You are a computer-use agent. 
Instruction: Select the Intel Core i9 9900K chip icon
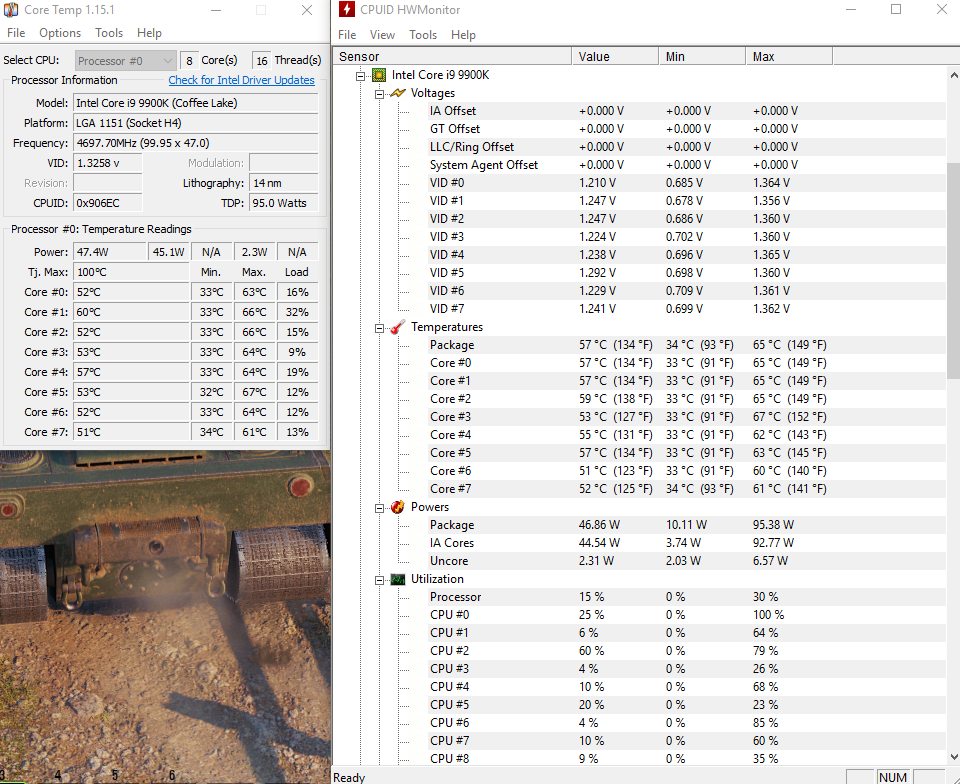(379, 75)
